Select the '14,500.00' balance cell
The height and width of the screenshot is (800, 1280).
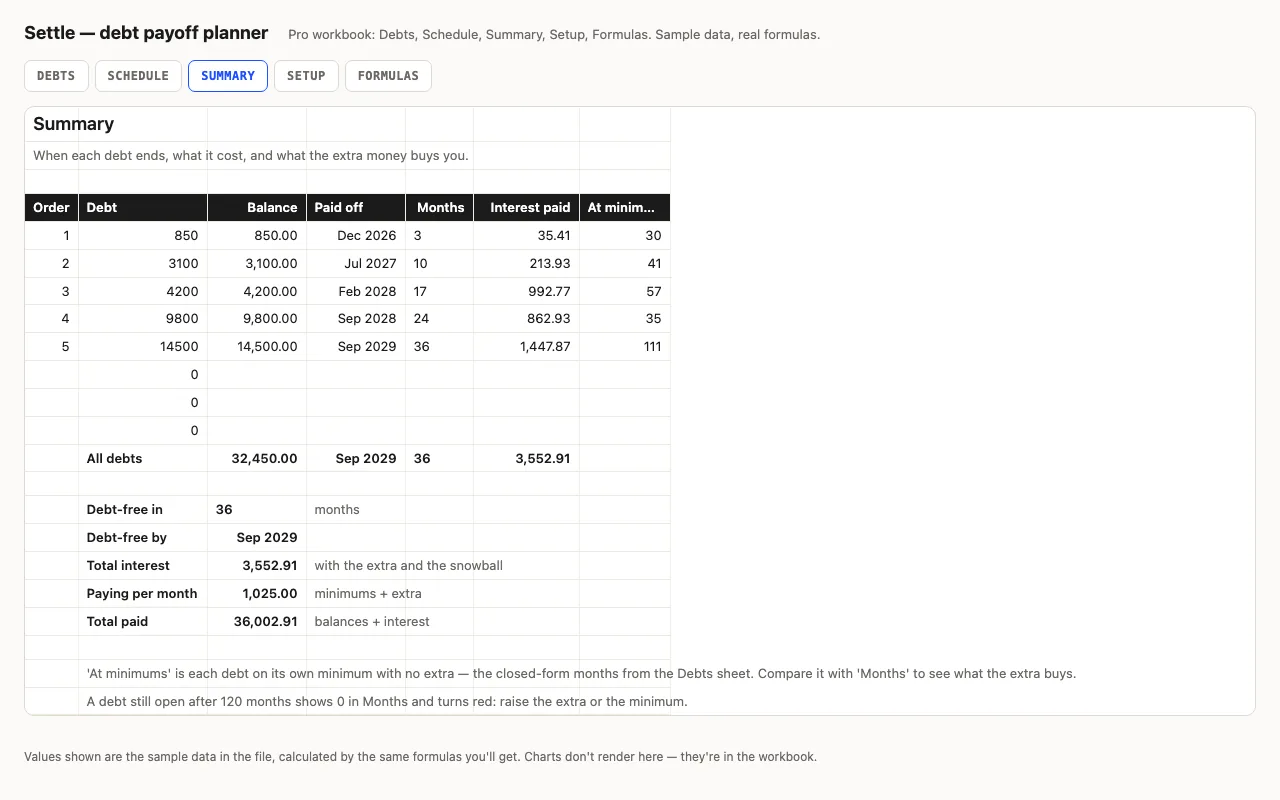point(257,346)
